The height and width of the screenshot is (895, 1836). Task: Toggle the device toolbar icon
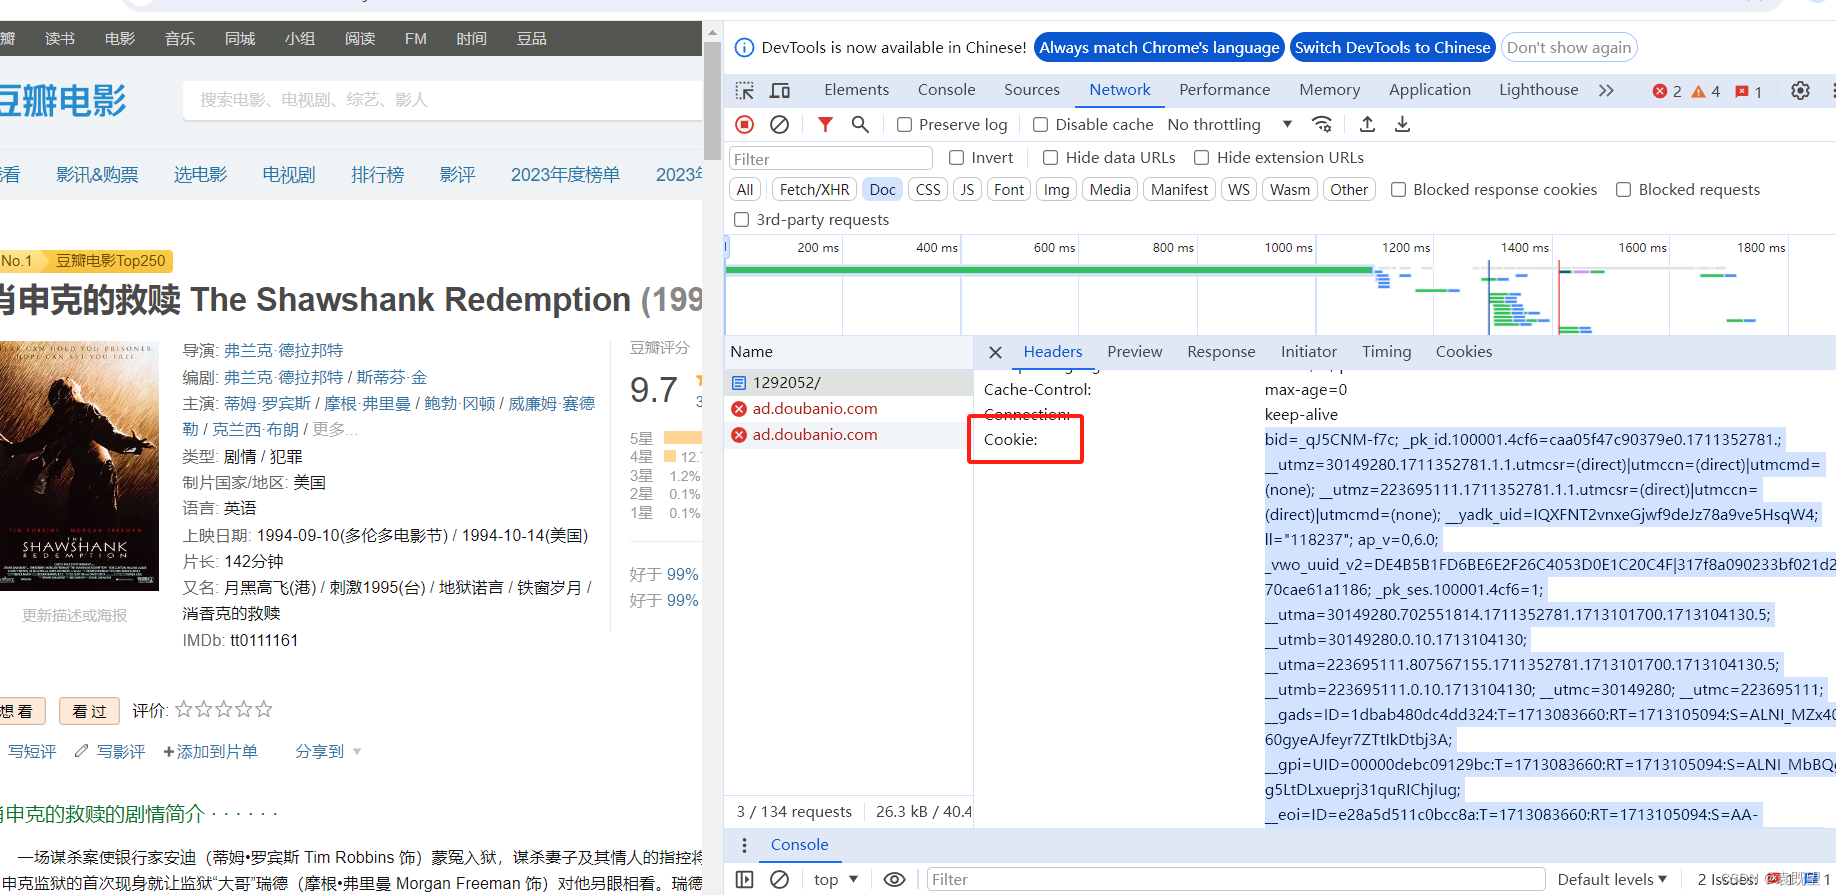tap(780, 90)
